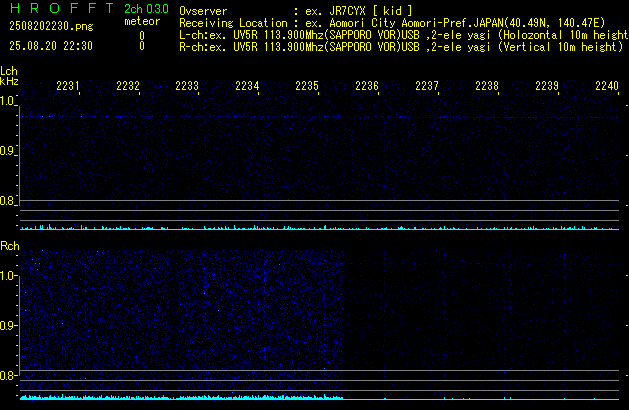Click the Rch 1.0 kHz axis value

pyautogui.click(x=7, y=276)
